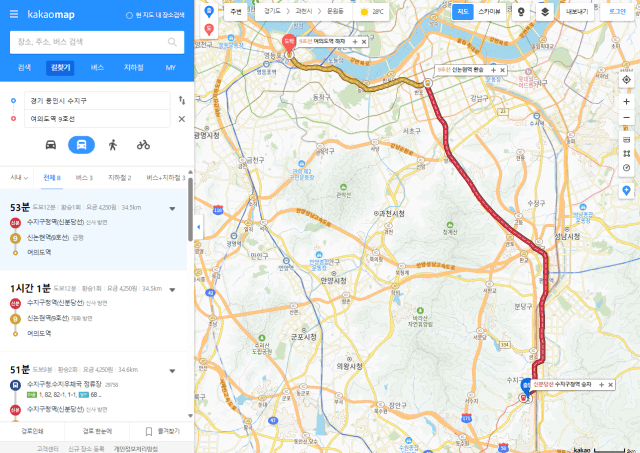This screenshot has width=640, height=453.
Task: Open the 시내 dropdown filter
Action: pos(19,178)
